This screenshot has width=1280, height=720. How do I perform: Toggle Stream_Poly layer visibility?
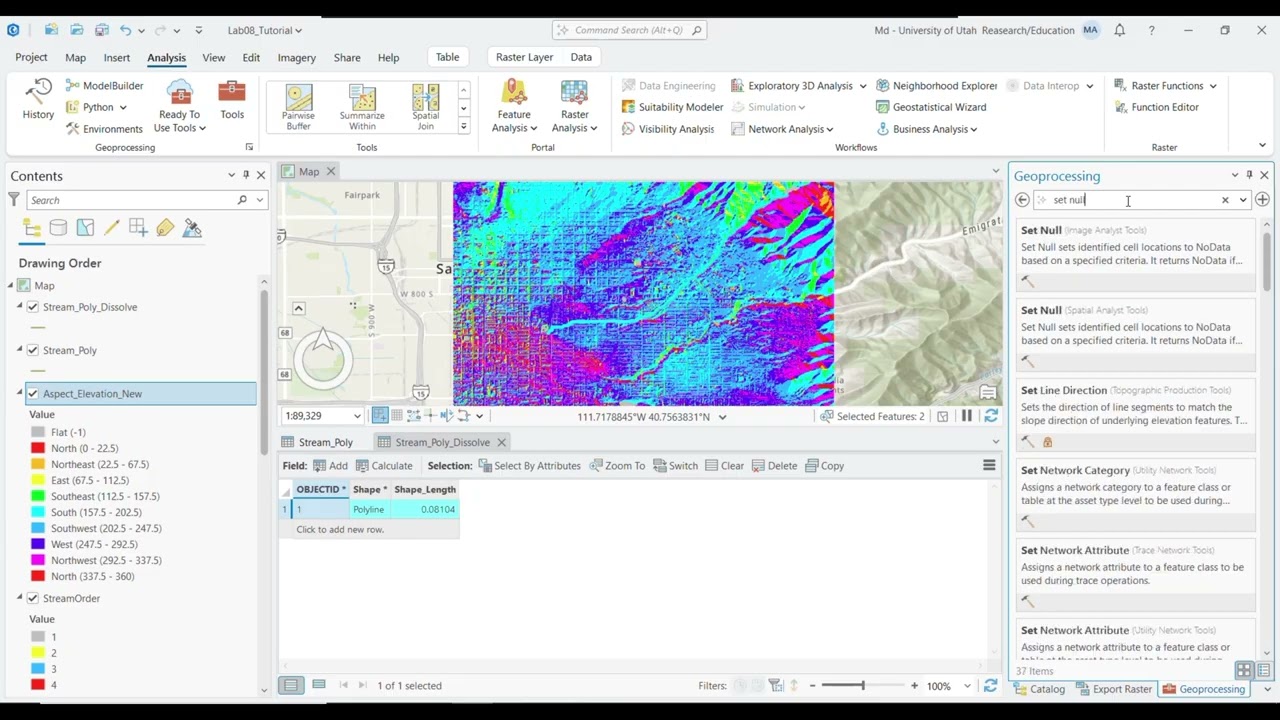(x=33, y=350)
